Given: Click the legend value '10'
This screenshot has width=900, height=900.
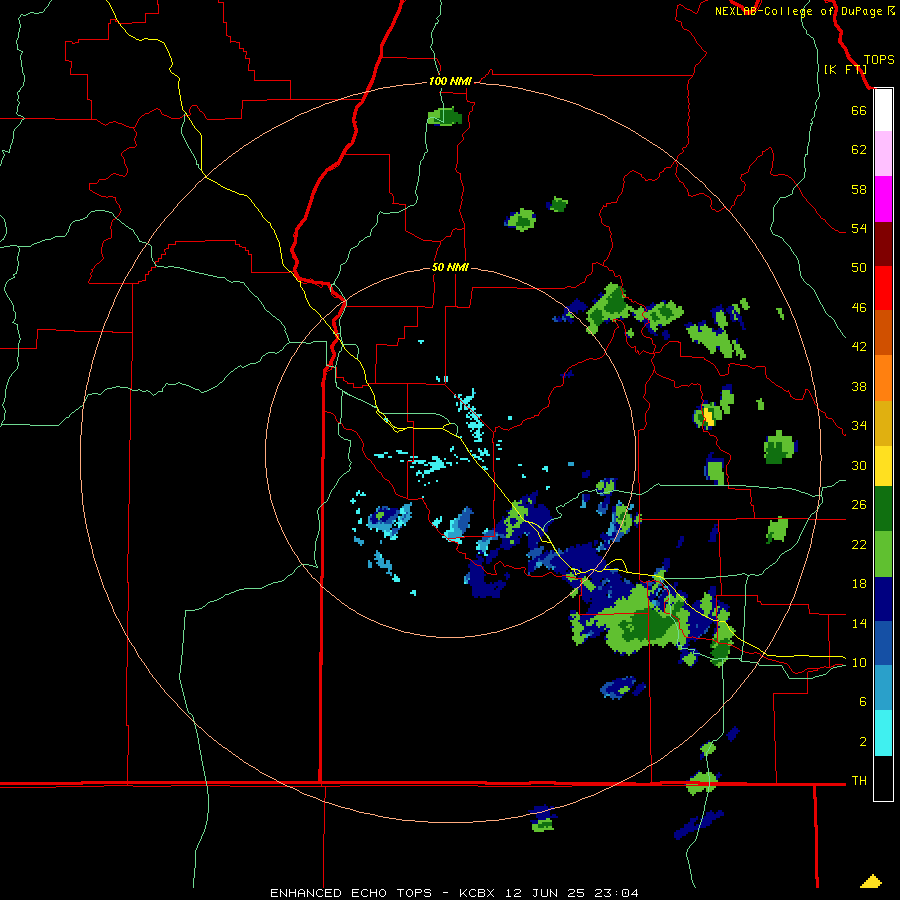Looking at the screenshot, I should click(x=859, y=662).
